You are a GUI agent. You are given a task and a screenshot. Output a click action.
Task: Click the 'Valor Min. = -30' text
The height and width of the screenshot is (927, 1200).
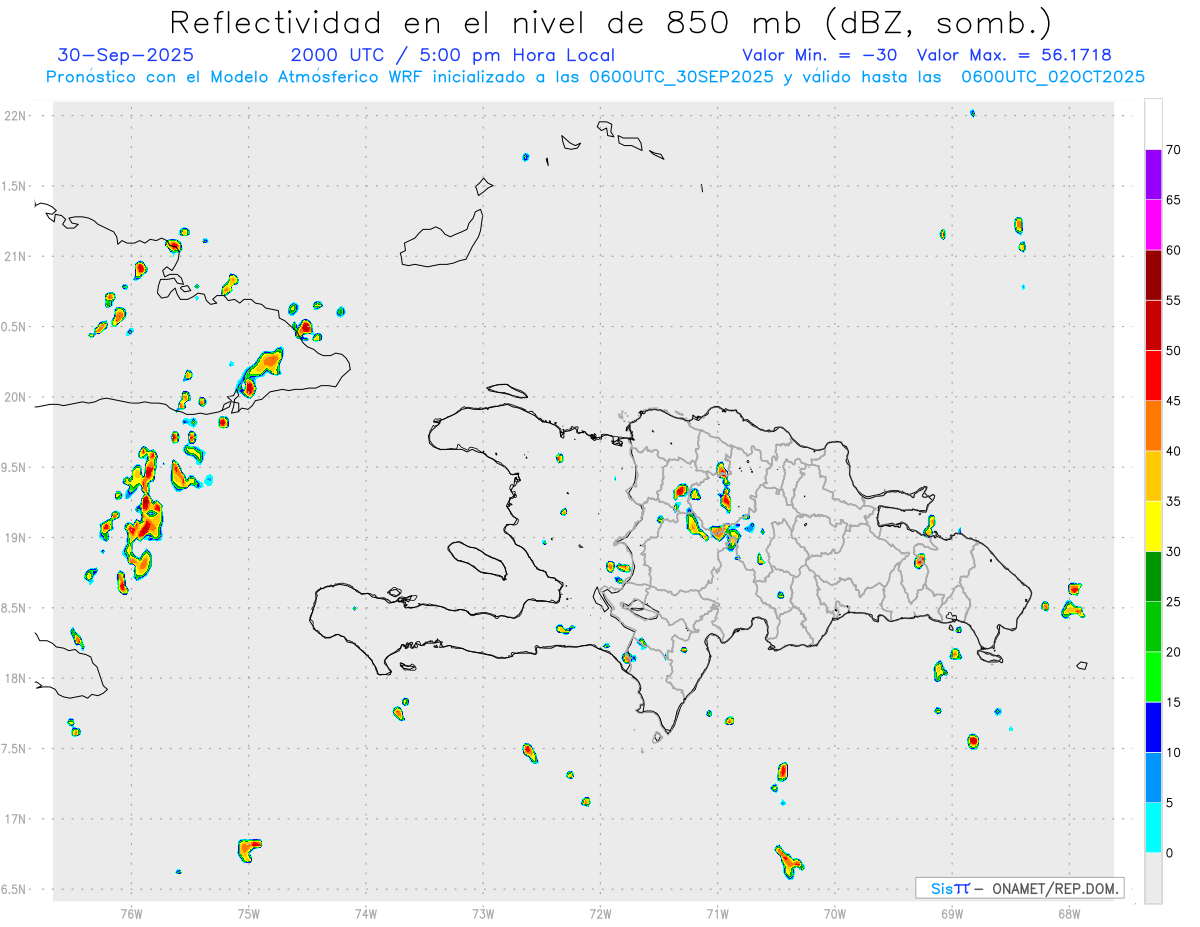(820, 55)
